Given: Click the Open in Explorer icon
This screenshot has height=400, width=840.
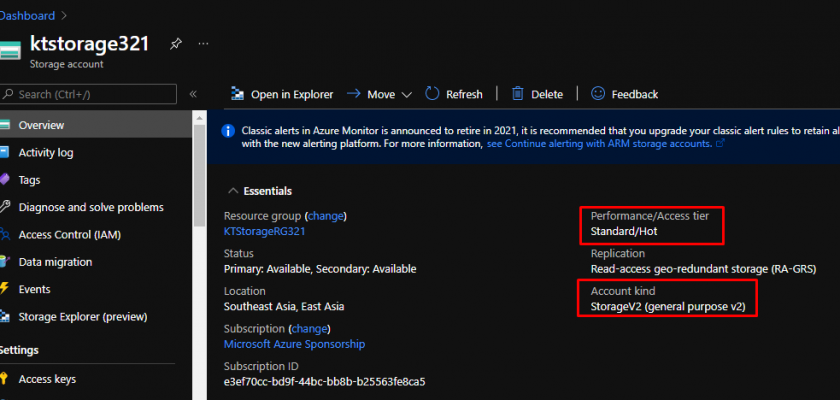Looking at the screenshot, I should 237,94.
